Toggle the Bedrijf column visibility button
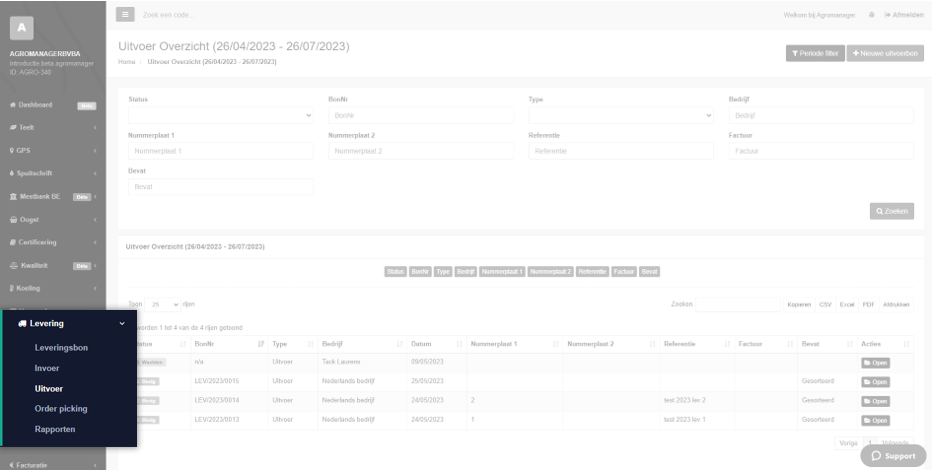Viewport: 932px width, 471px height. 465,272
